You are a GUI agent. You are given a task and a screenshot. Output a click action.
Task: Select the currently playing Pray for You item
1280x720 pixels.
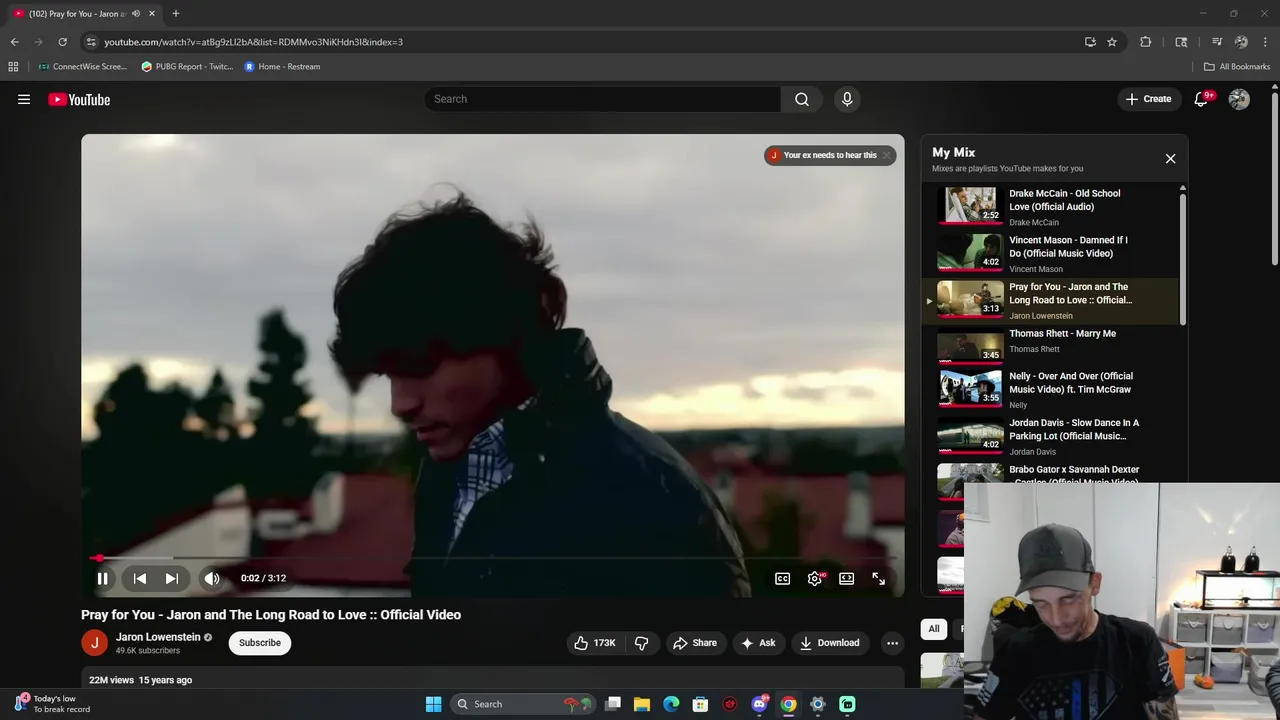pos(1052,300)
